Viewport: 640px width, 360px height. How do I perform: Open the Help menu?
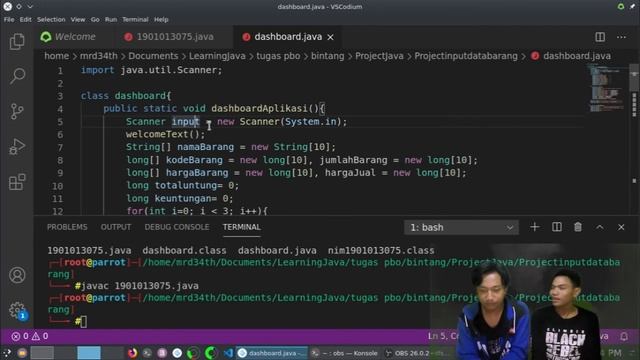coord(161,20)
